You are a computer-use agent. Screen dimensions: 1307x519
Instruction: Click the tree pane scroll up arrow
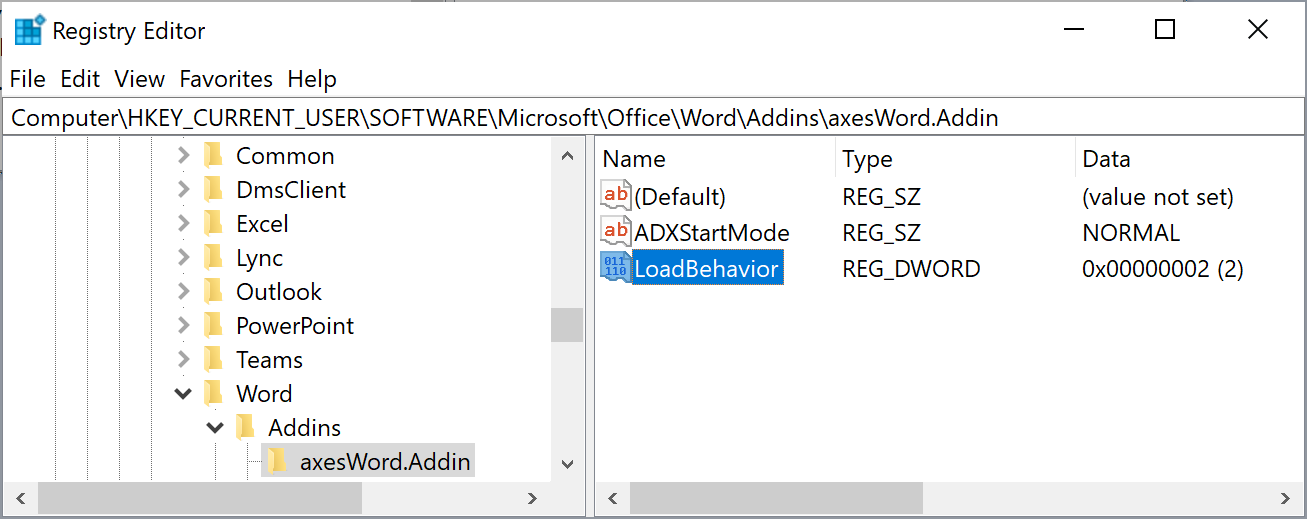567,156
